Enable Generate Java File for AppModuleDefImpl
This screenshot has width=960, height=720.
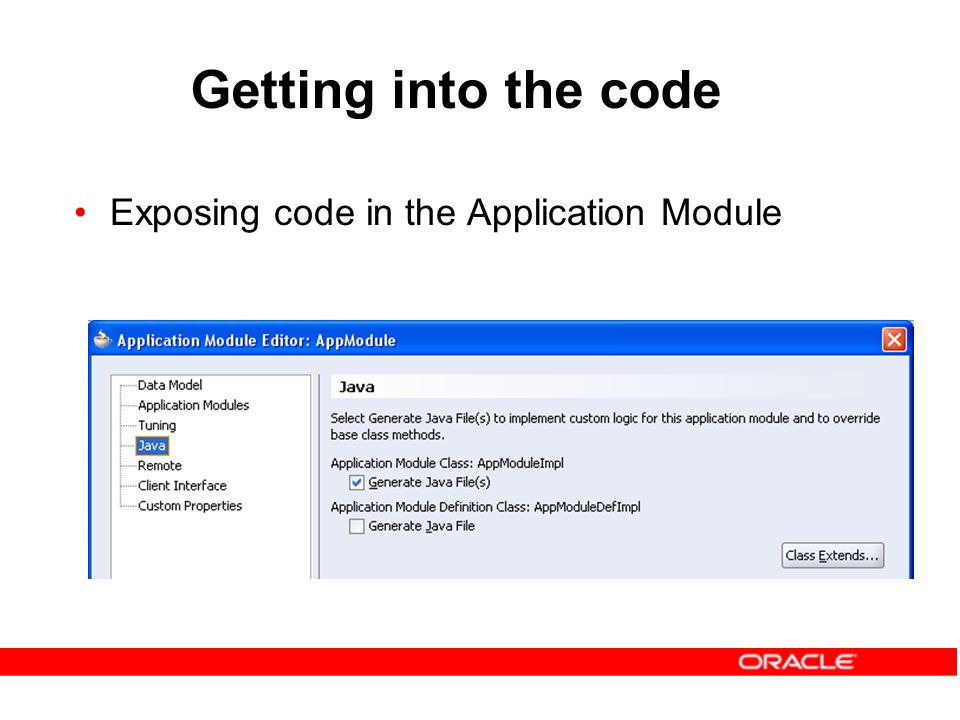(x=356, y=527)
